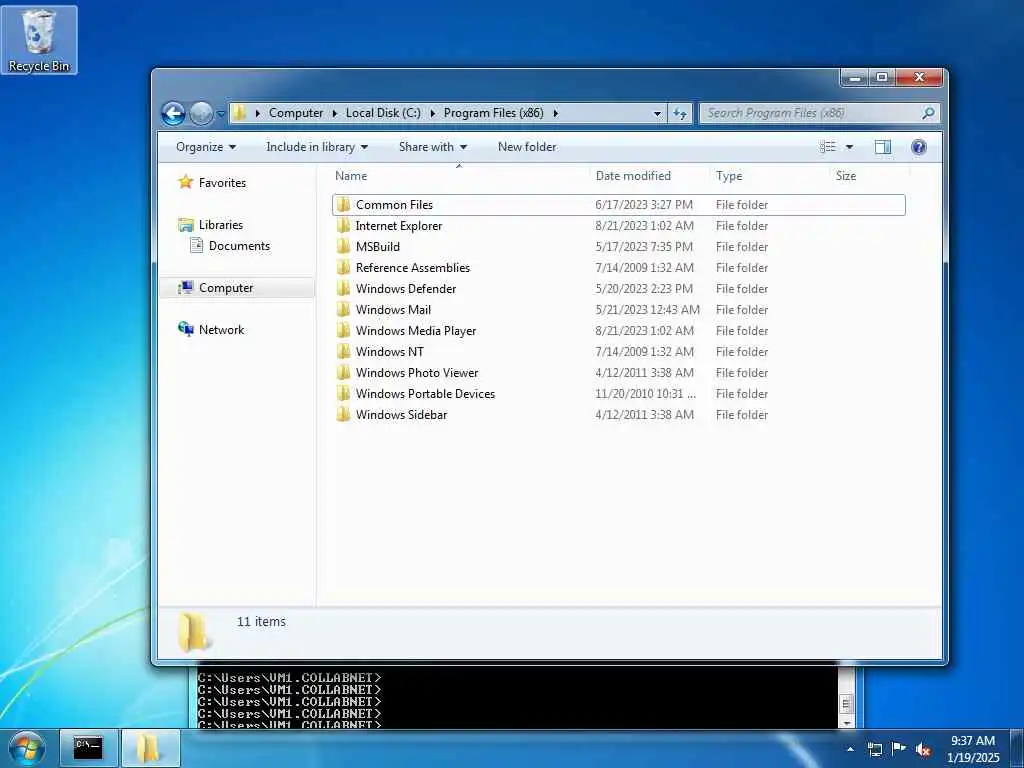The image size is (1024, 768).
Task: Click the New folder button
Action: [x=527, y=147]
